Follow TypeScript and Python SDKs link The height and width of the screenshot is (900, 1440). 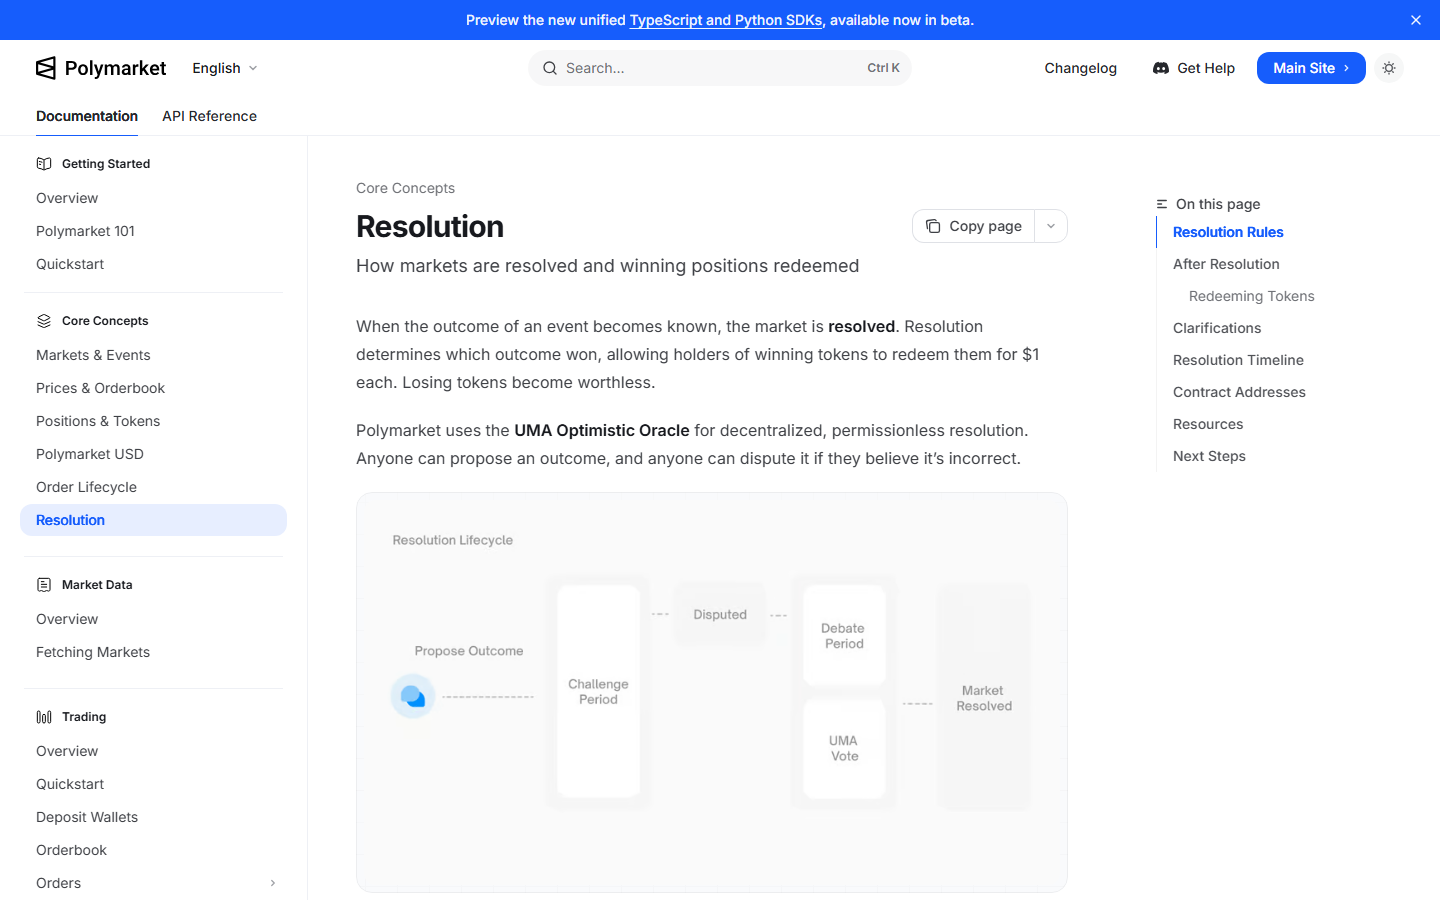(x=726, y=20)
